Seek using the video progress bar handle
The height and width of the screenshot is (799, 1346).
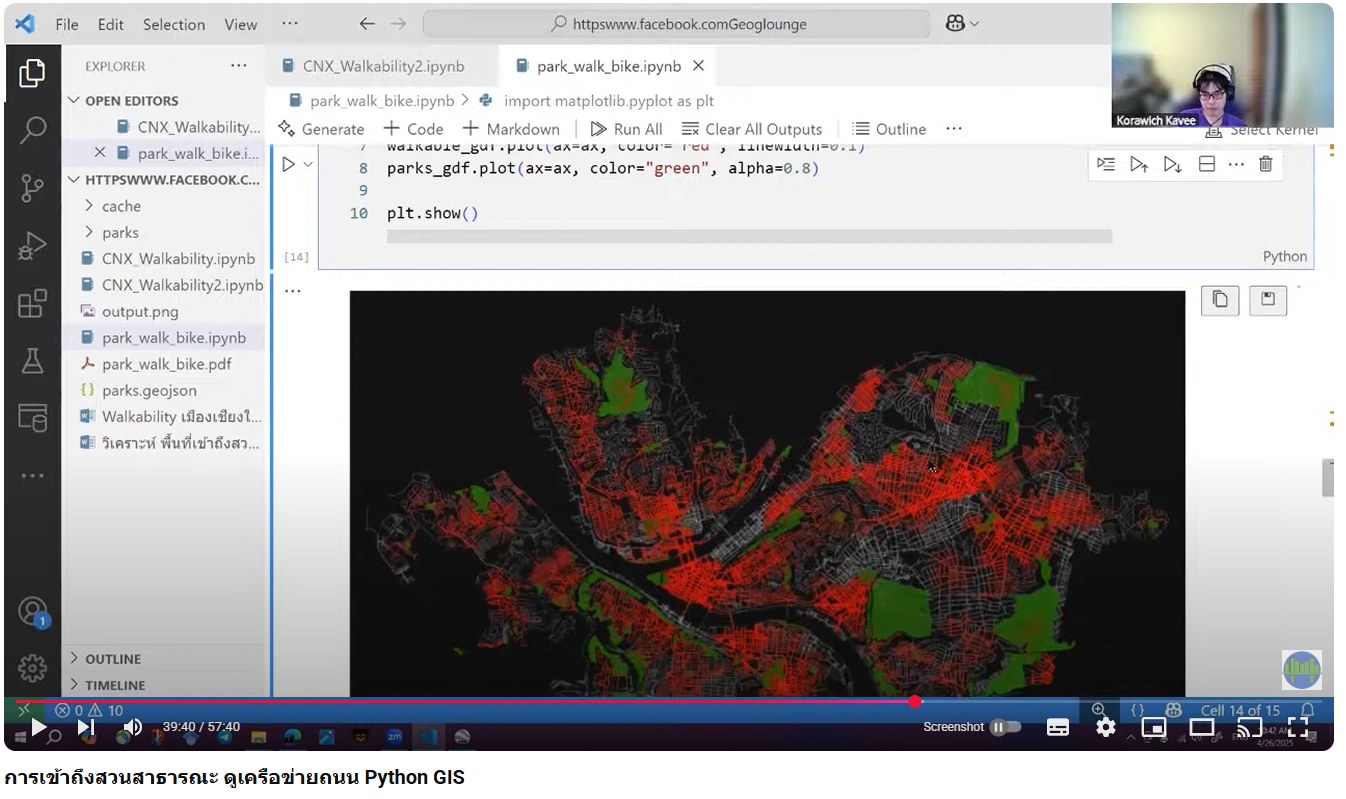click(x=915, y=701)
